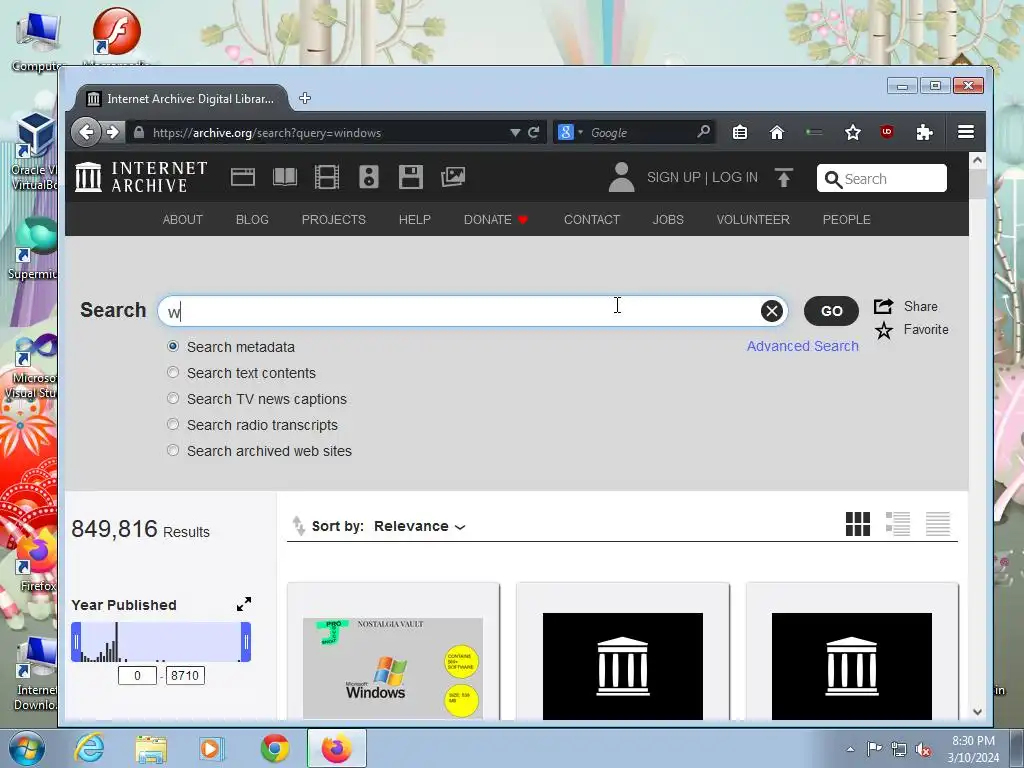The image size is (1024, 768).
Task: Click the browser Forward button
Action: [112, 132]
